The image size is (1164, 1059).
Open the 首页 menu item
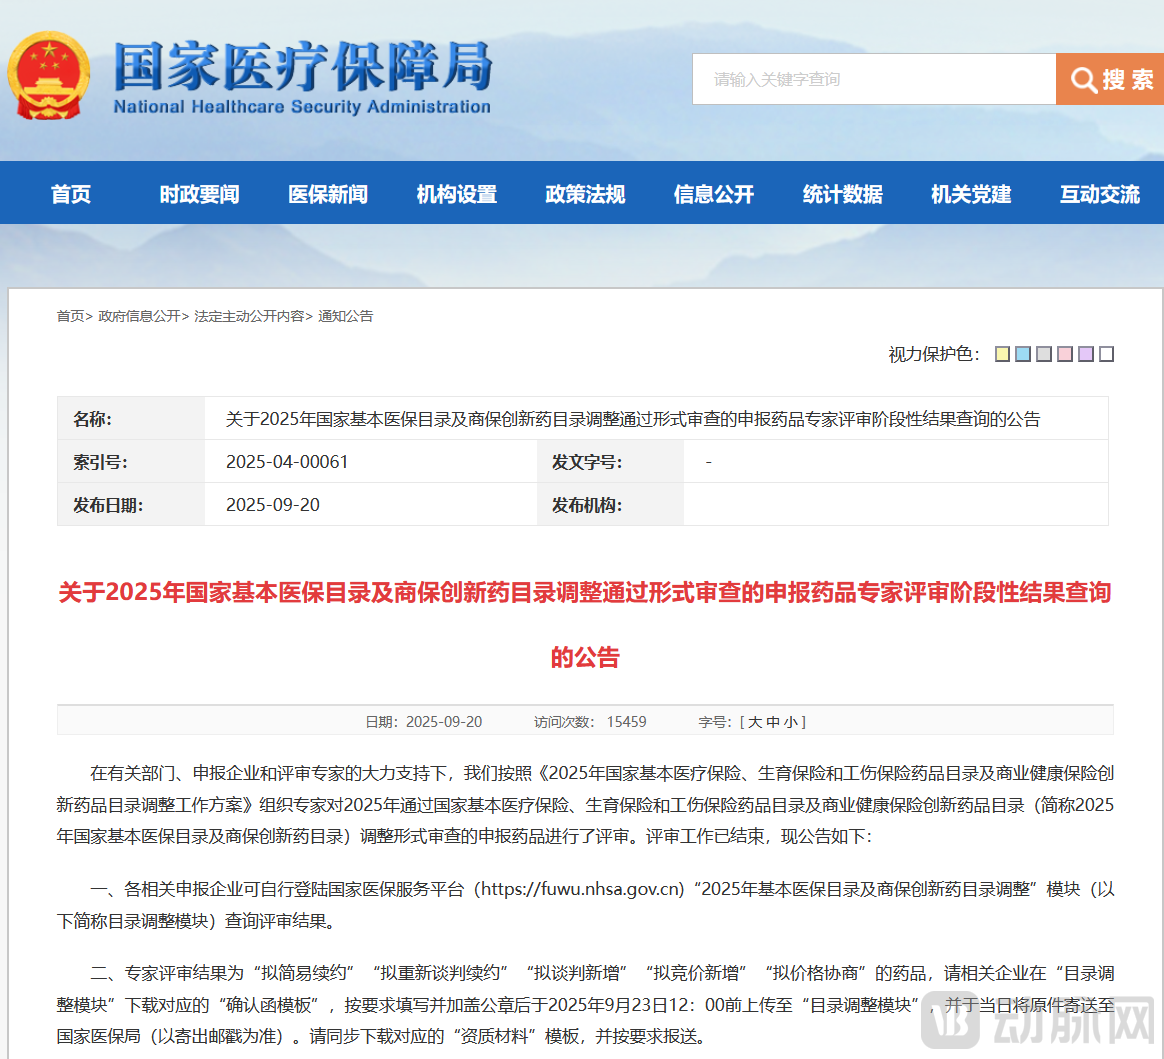[x=69, y=195]
